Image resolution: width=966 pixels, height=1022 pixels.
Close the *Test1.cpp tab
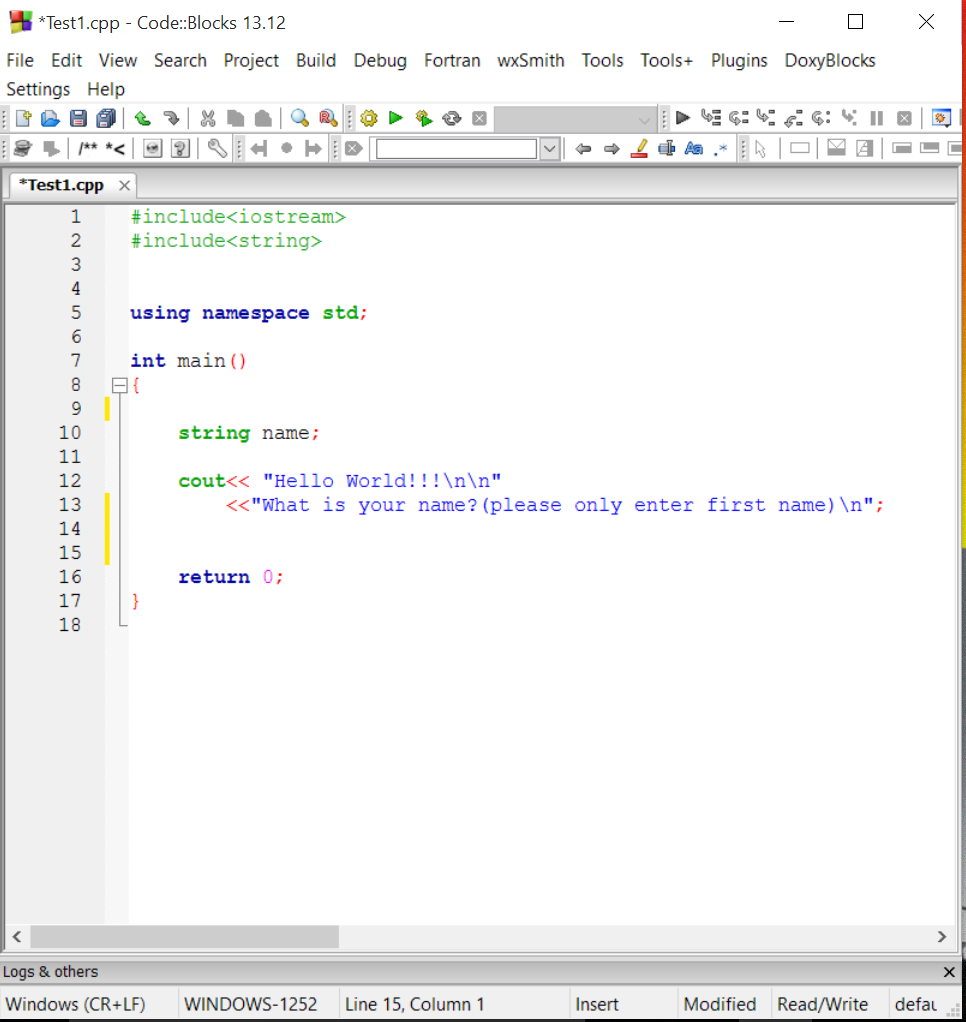[124, 186]
